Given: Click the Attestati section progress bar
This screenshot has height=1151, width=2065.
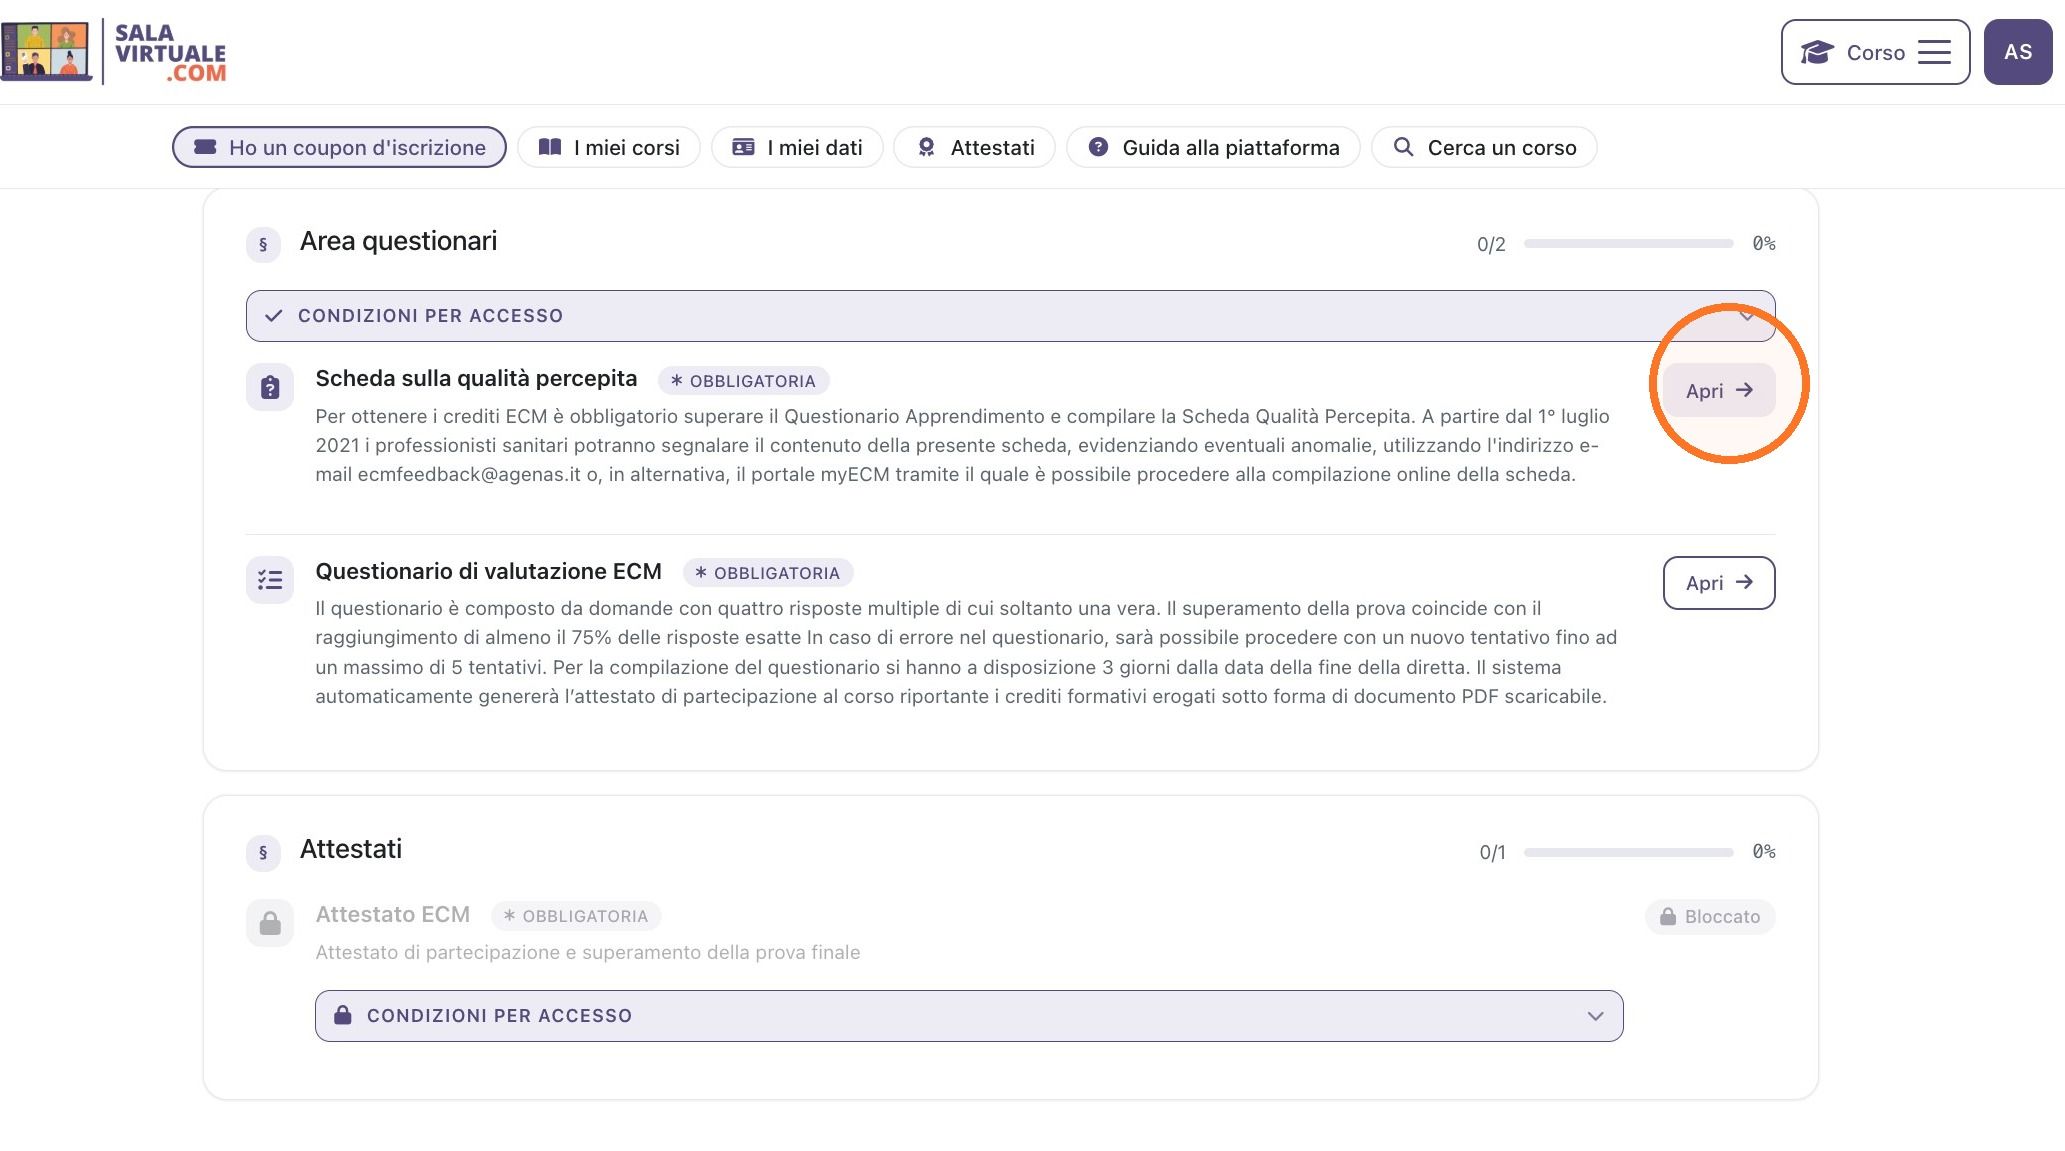Looking at the screenshot, I should click(1628, 852).
